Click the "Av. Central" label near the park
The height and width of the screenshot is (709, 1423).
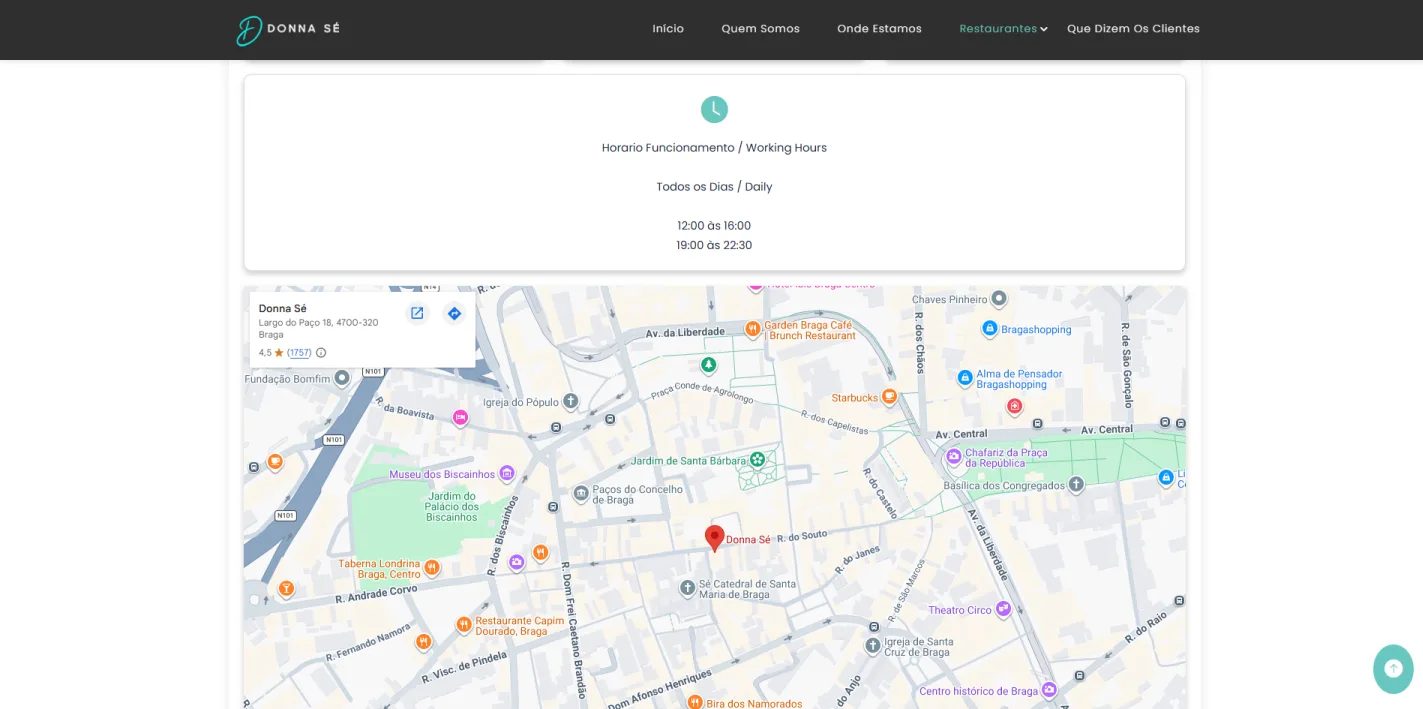click(961, 434)
